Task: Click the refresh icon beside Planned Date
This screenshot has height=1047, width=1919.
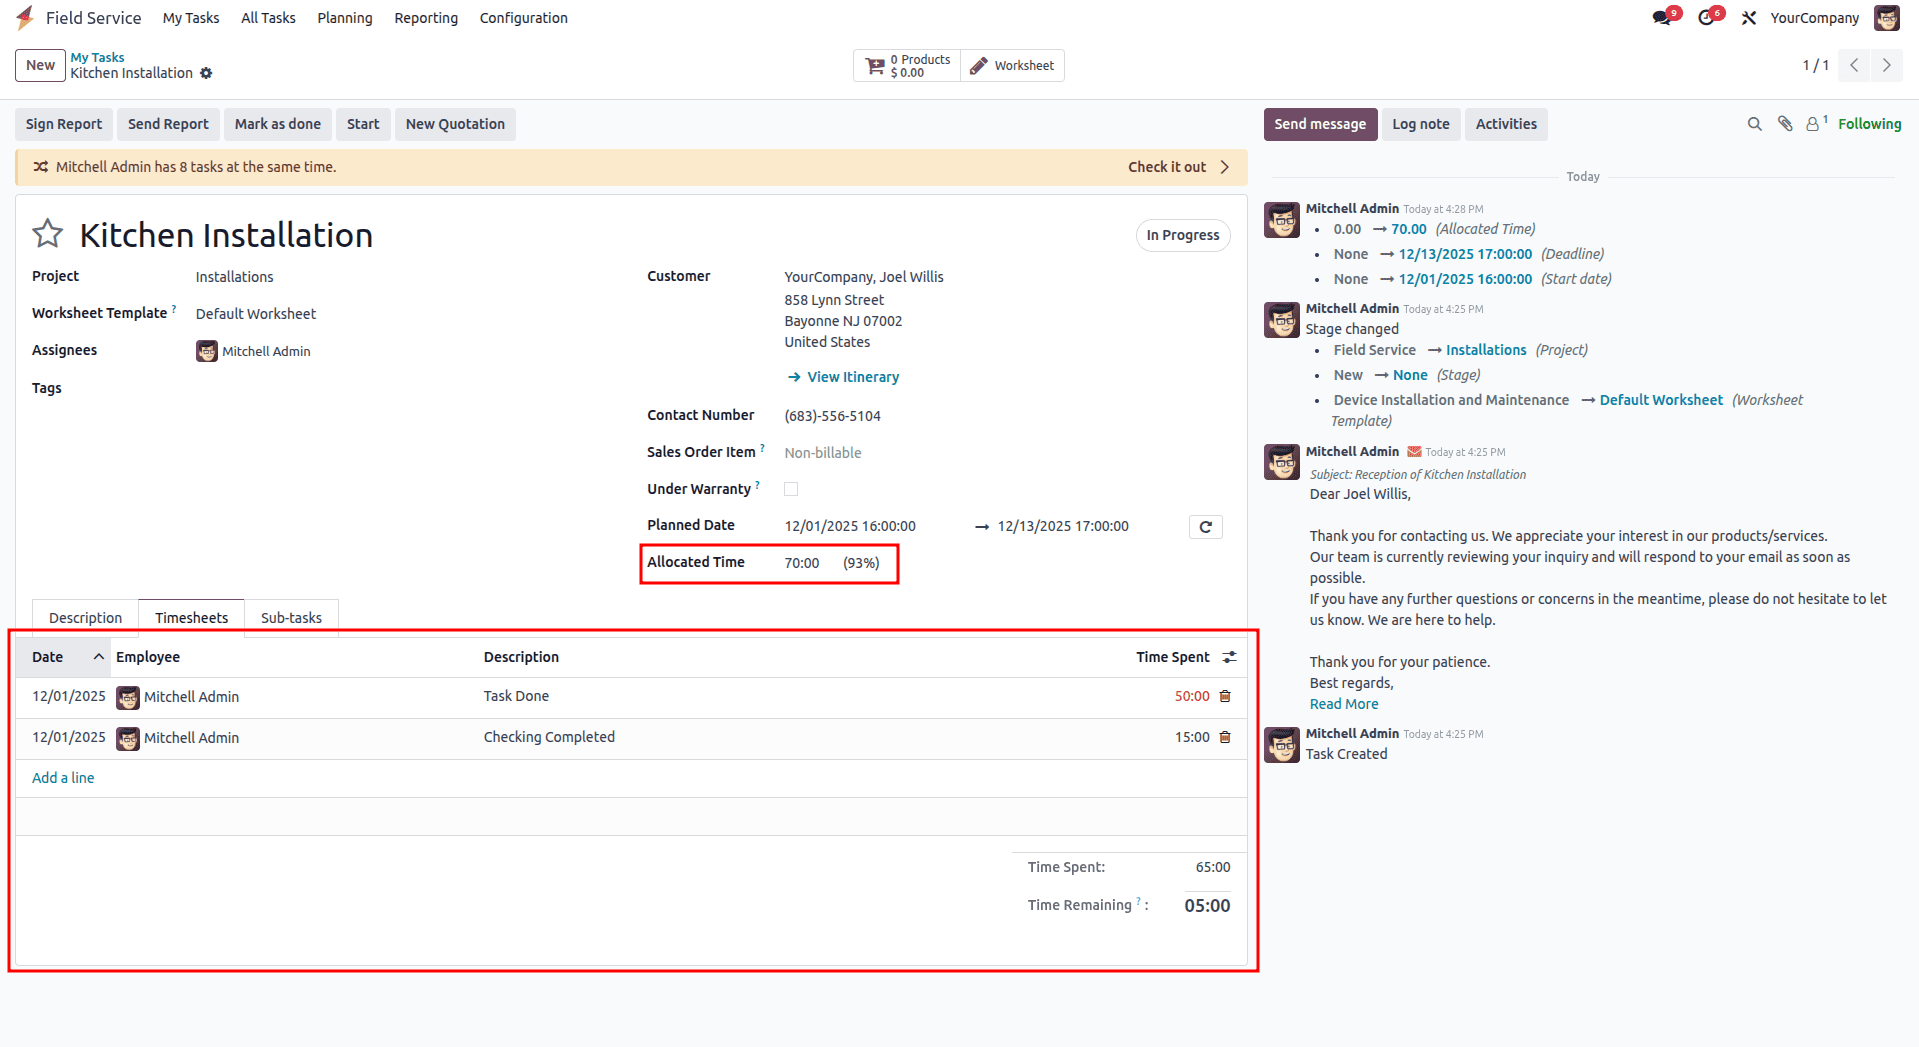Action: [1205, 526]
